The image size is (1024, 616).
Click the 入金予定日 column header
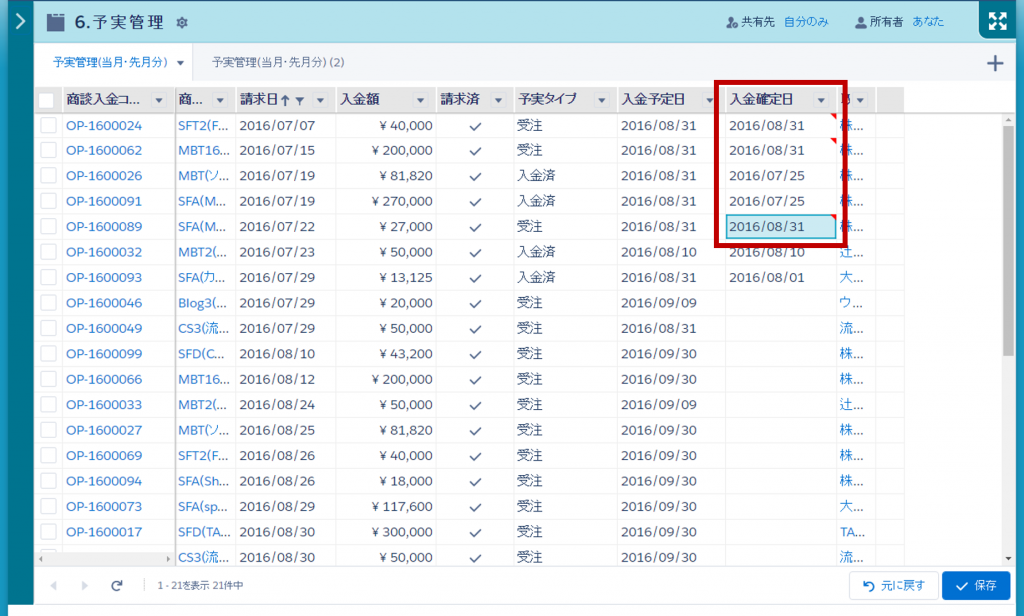(x=653, y=99)
